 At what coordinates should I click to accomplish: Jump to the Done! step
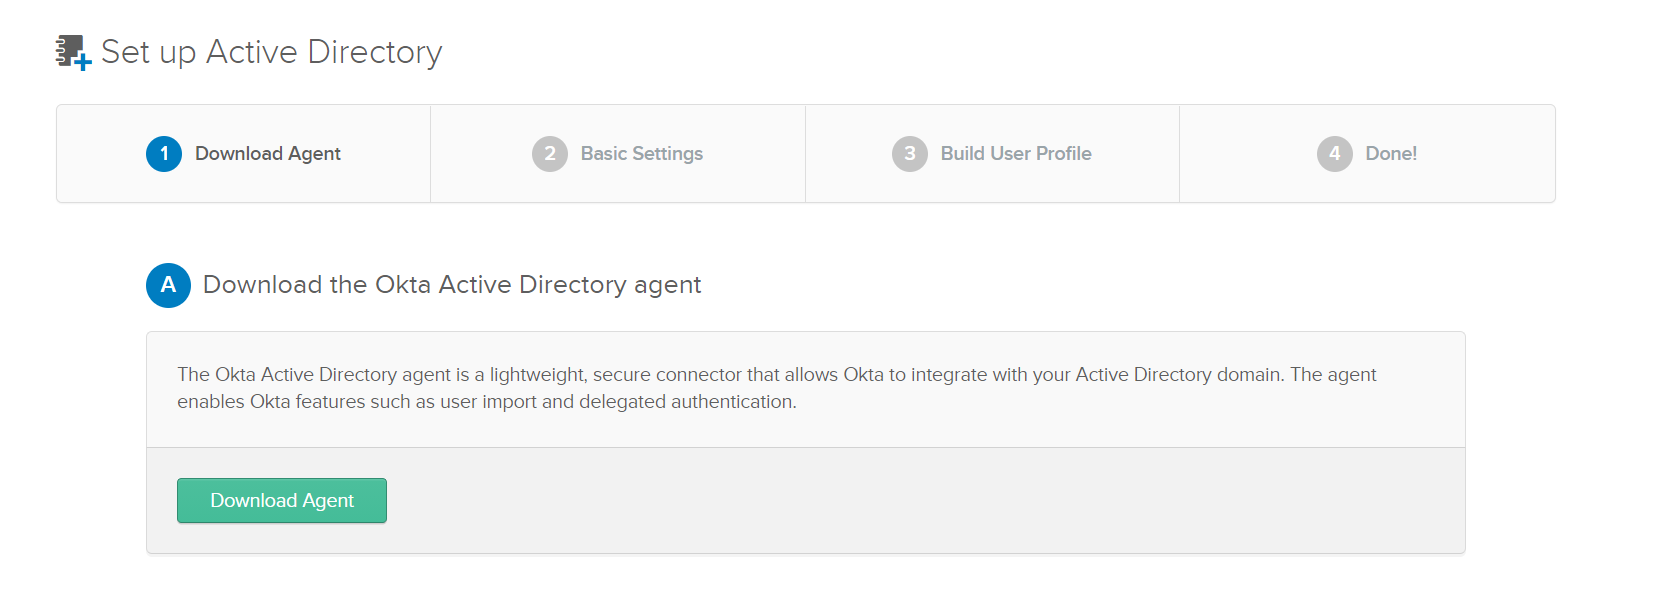[1391, 154]
